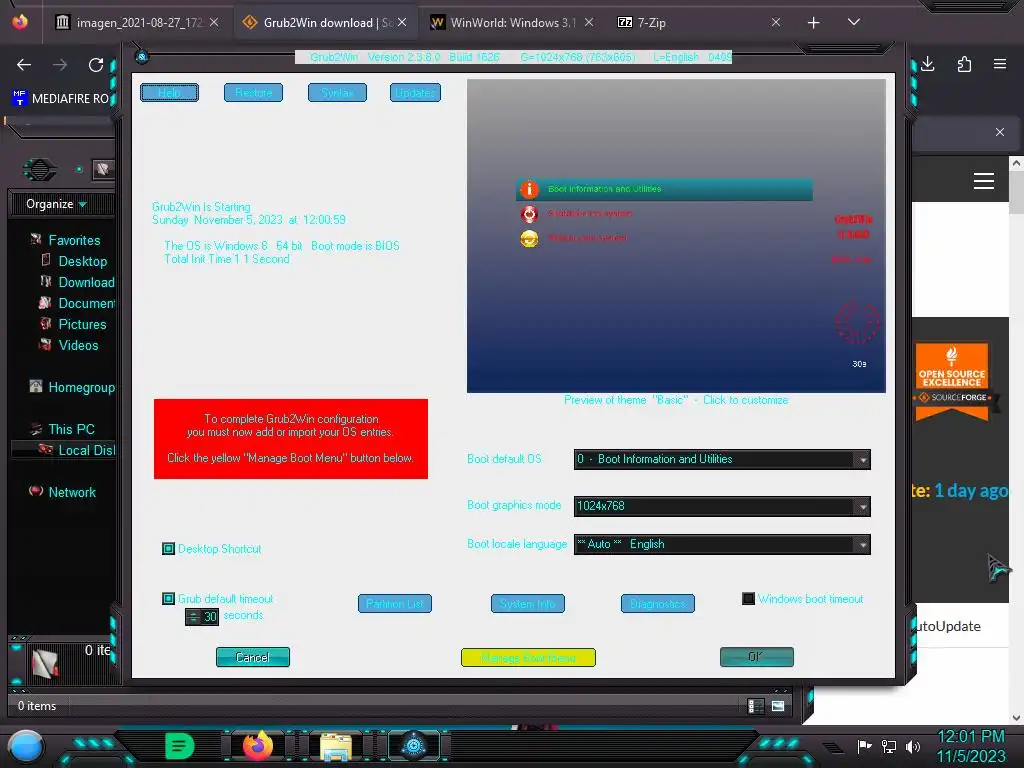Open a new browser tab
The image size is (1024, 768).
coord(814,23)
